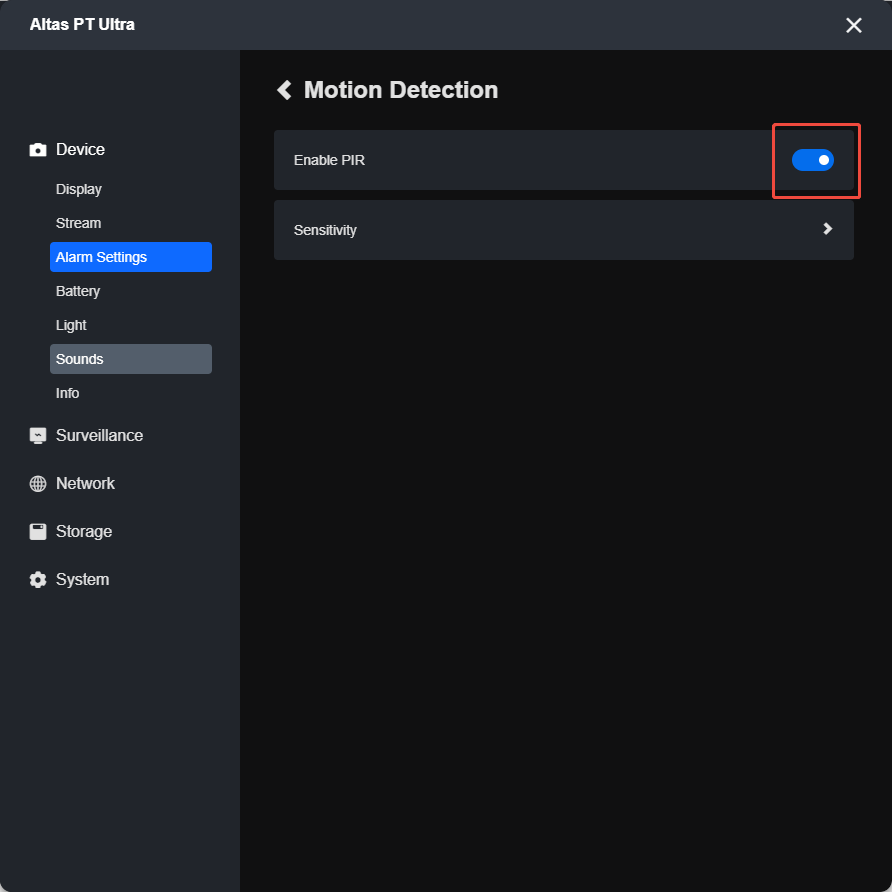Screen dimensions: 892x892
Task: Click the Motion Detection page heading
Action: [400, 90]
